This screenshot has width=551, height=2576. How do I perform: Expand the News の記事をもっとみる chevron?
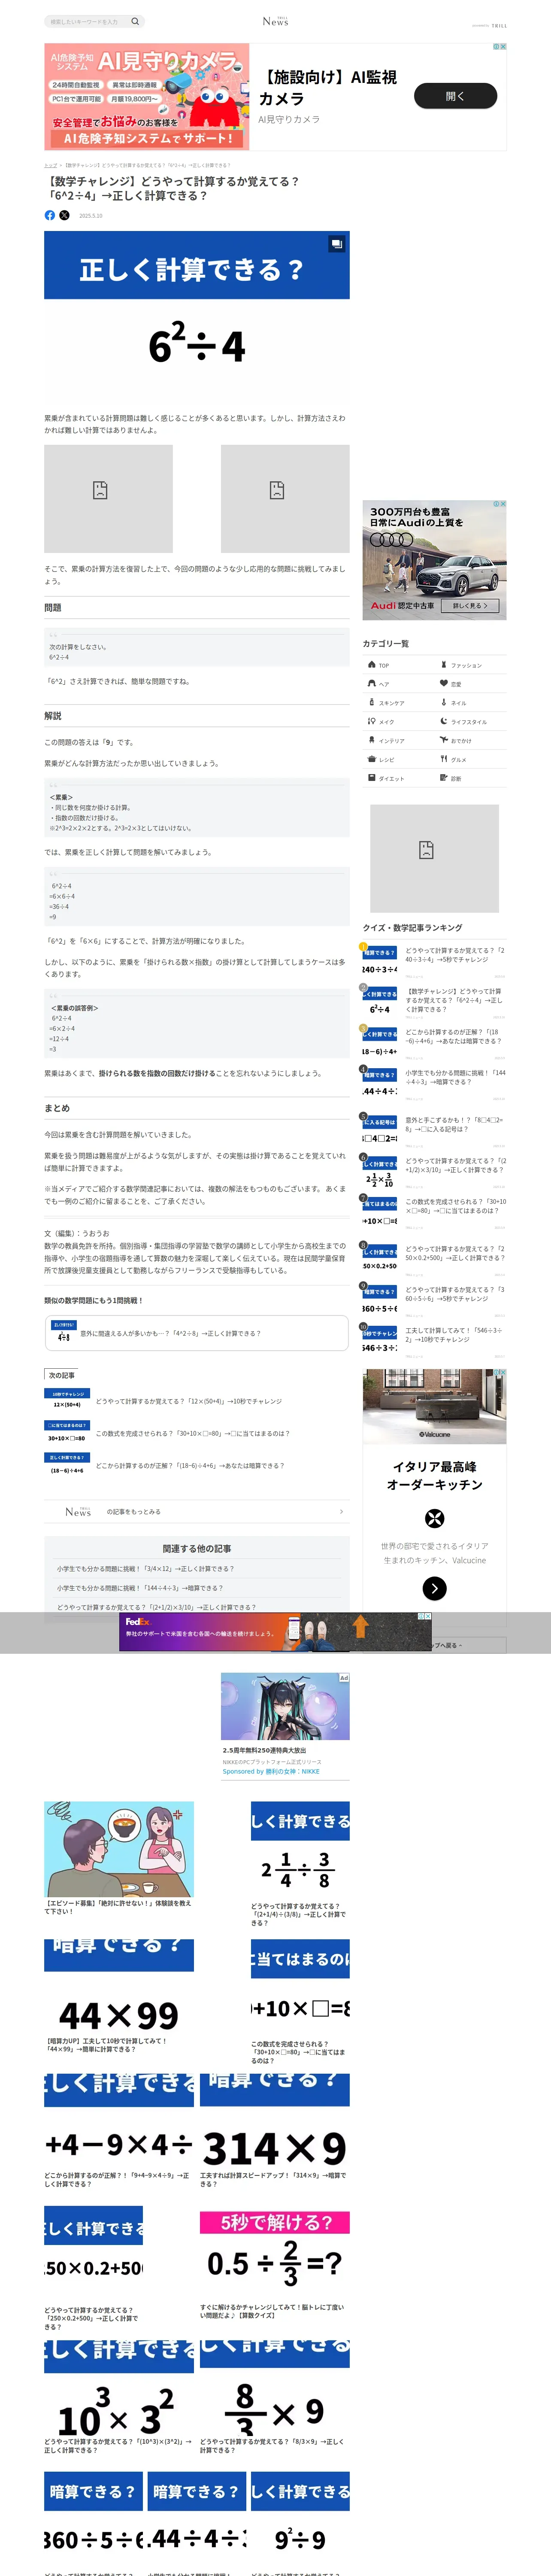(341, 1512)
